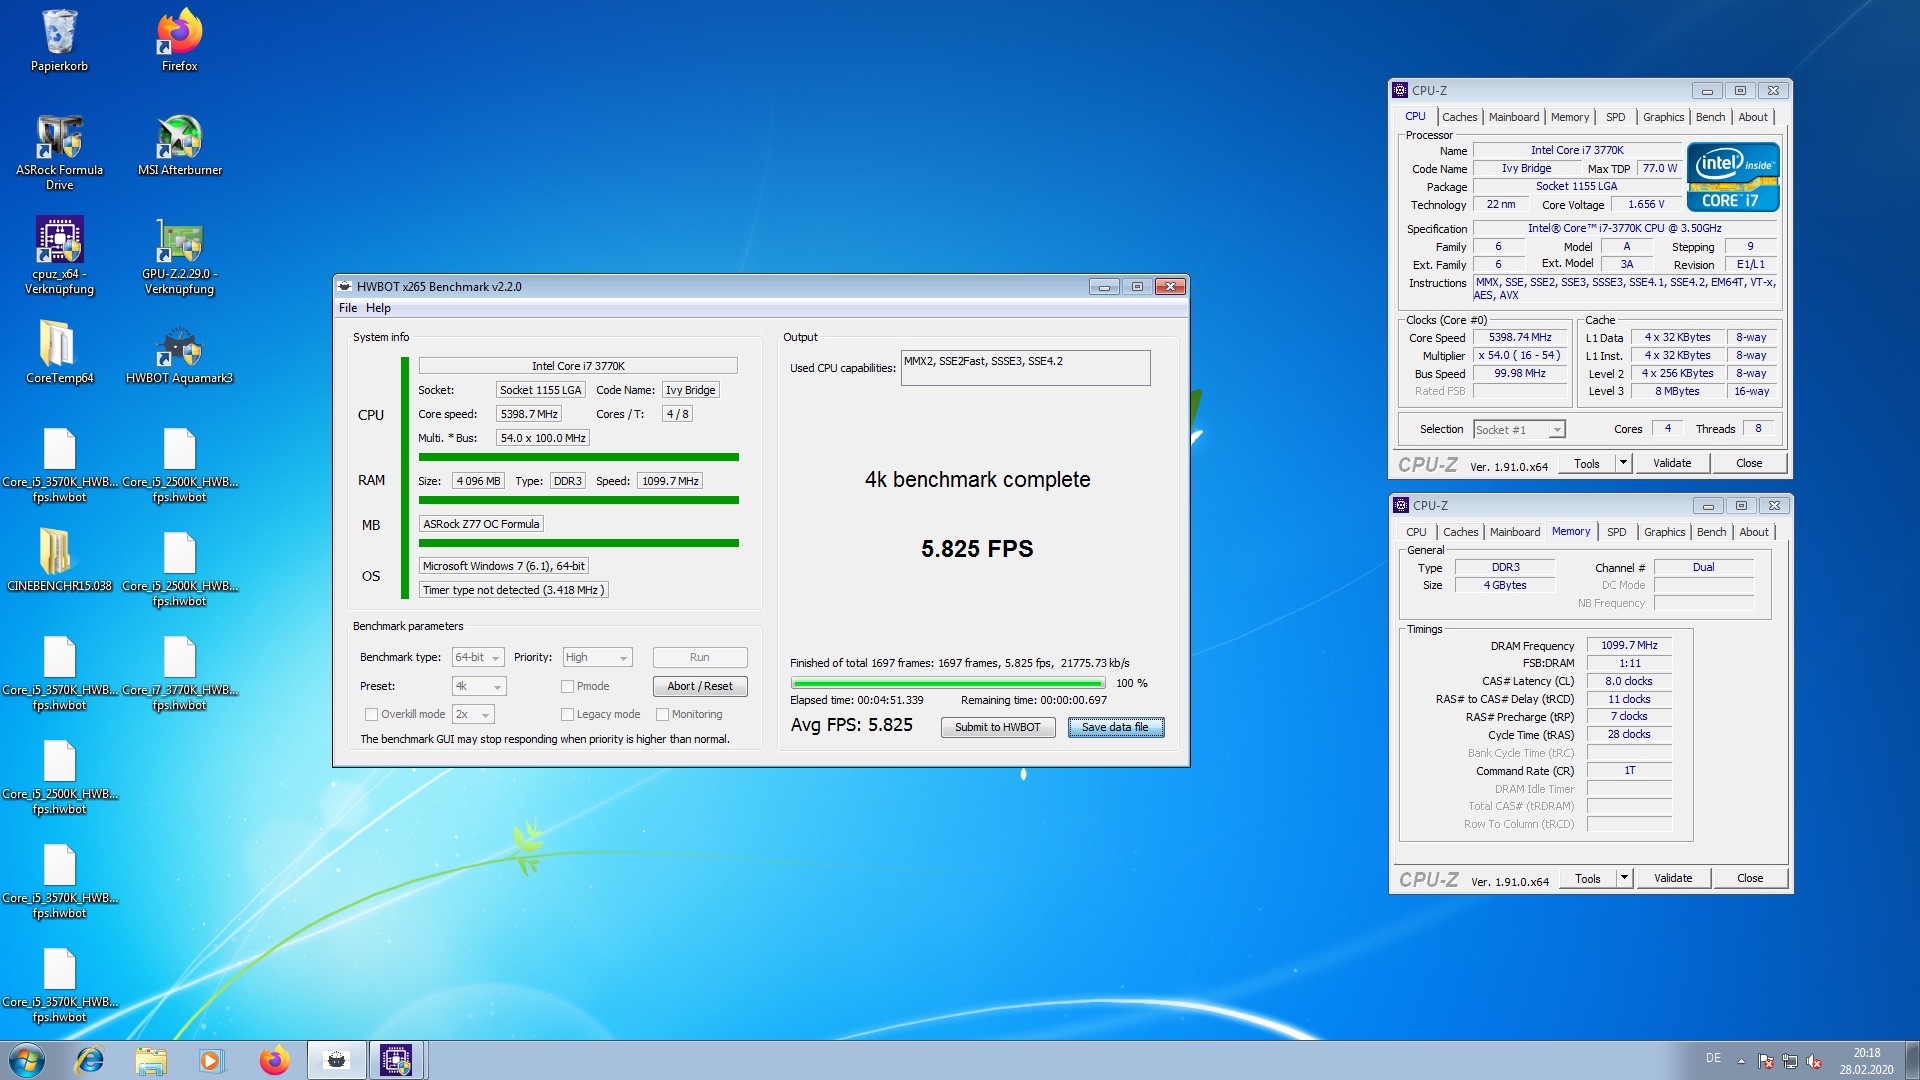Screen dimensions: 1920x1080
Task: Click the Run button
Action: [700, 658]
